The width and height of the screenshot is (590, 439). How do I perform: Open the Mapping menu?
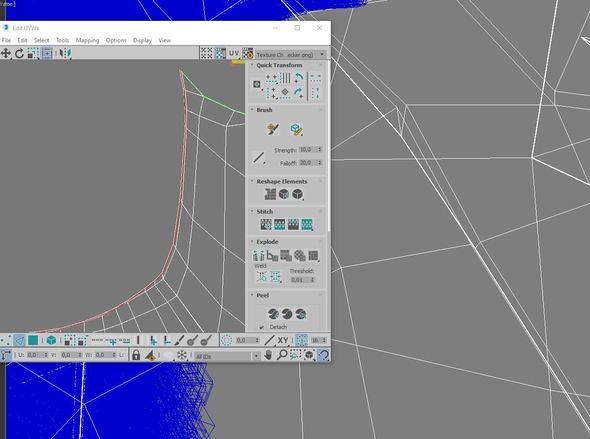[x=87, y=40]
